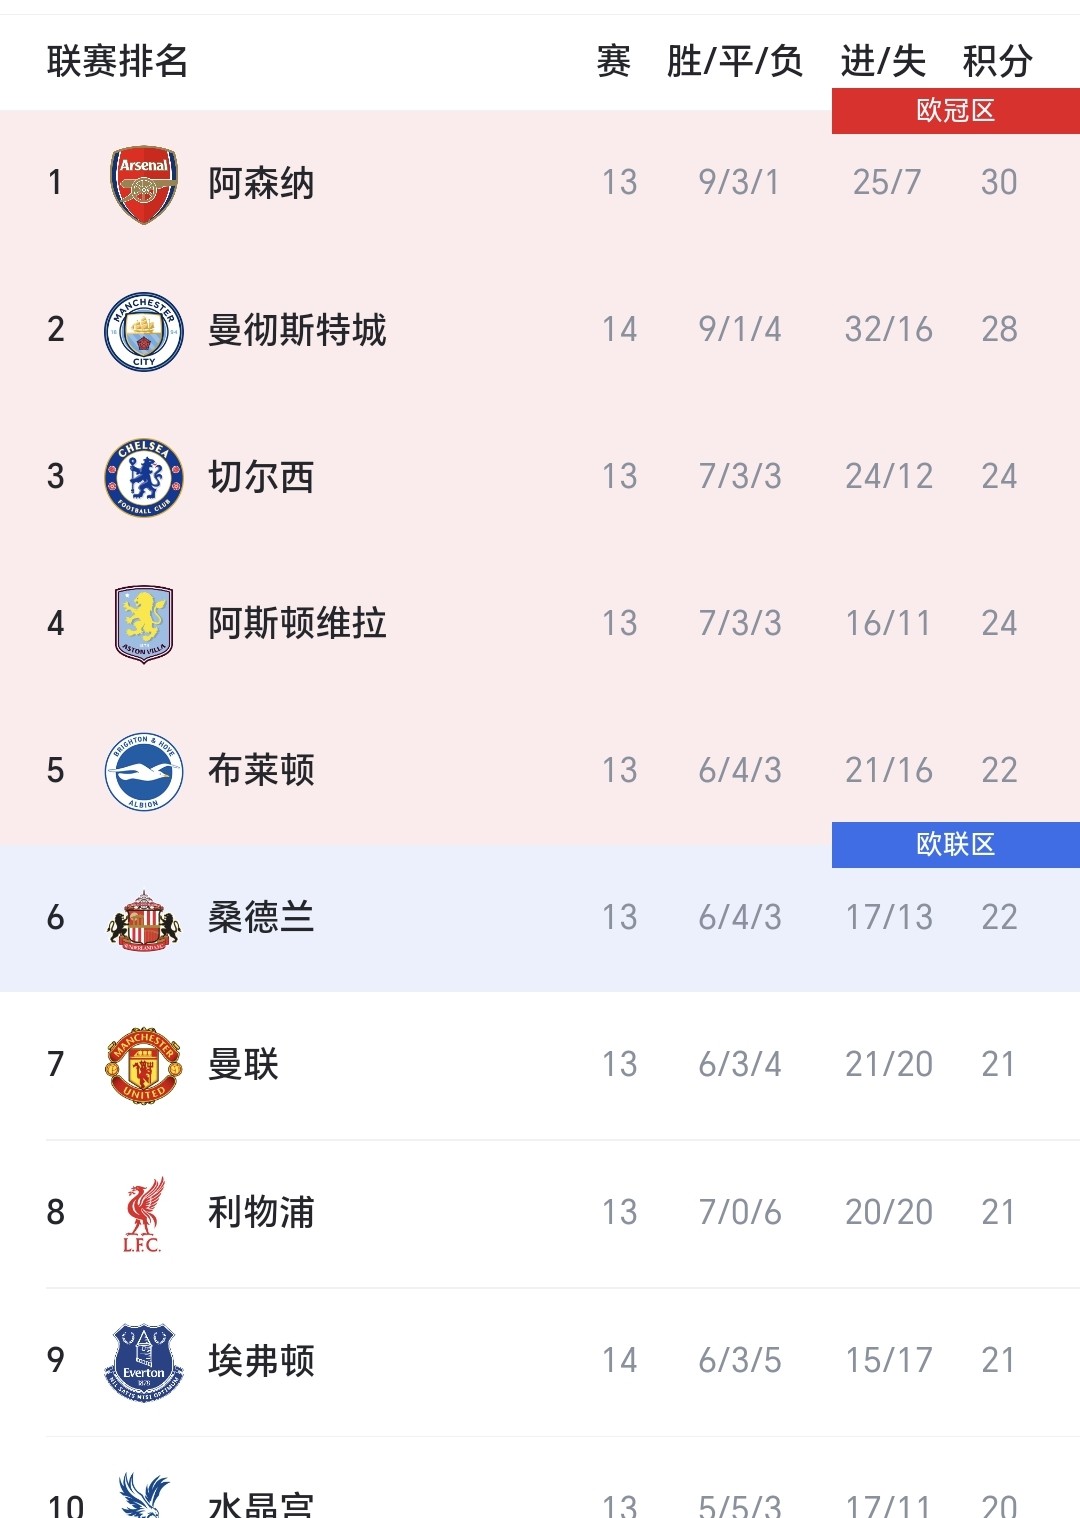This screenshot has height=1518, width=1080.
Task: Tap the Crystal Palace eagle logo
Action: pyautogui.click(x=144, y=1497)
